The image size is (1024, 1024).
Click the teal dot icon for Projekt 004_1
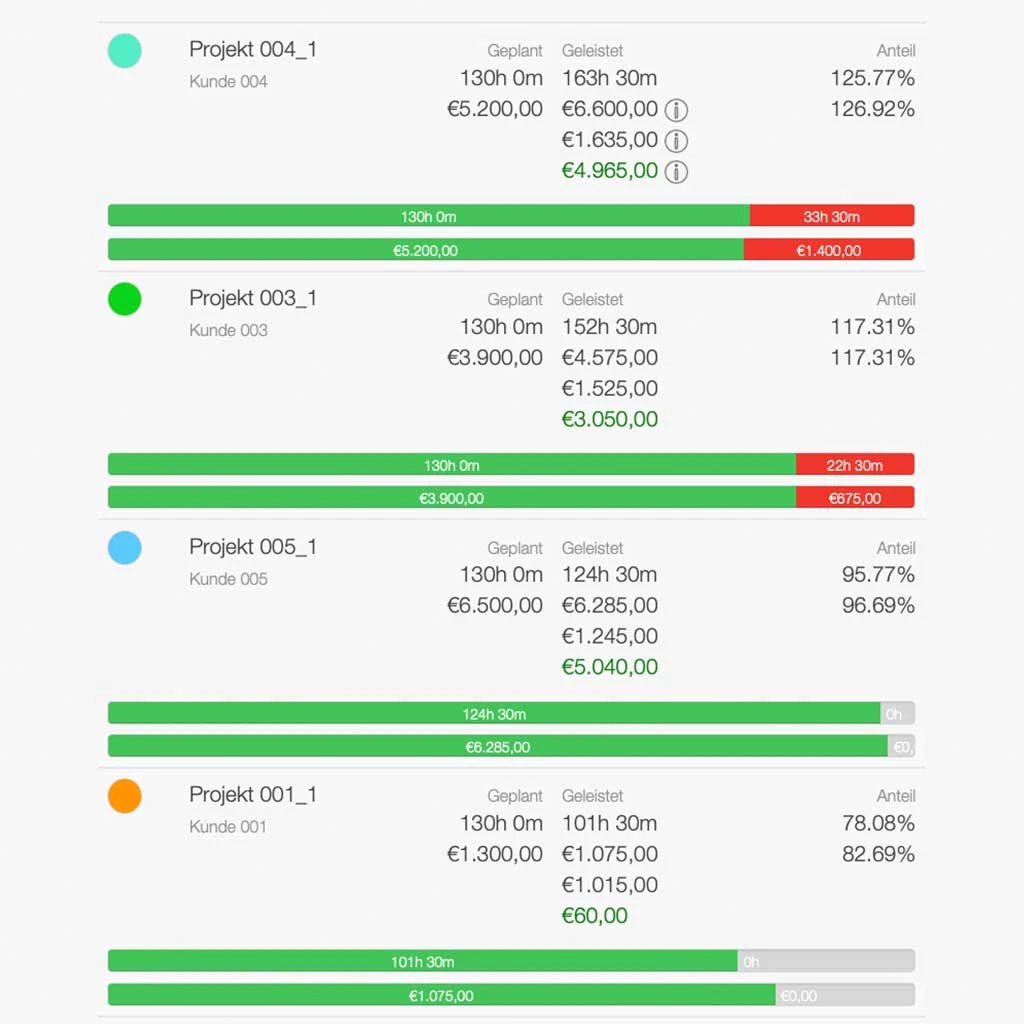click(x=123, y=50)
